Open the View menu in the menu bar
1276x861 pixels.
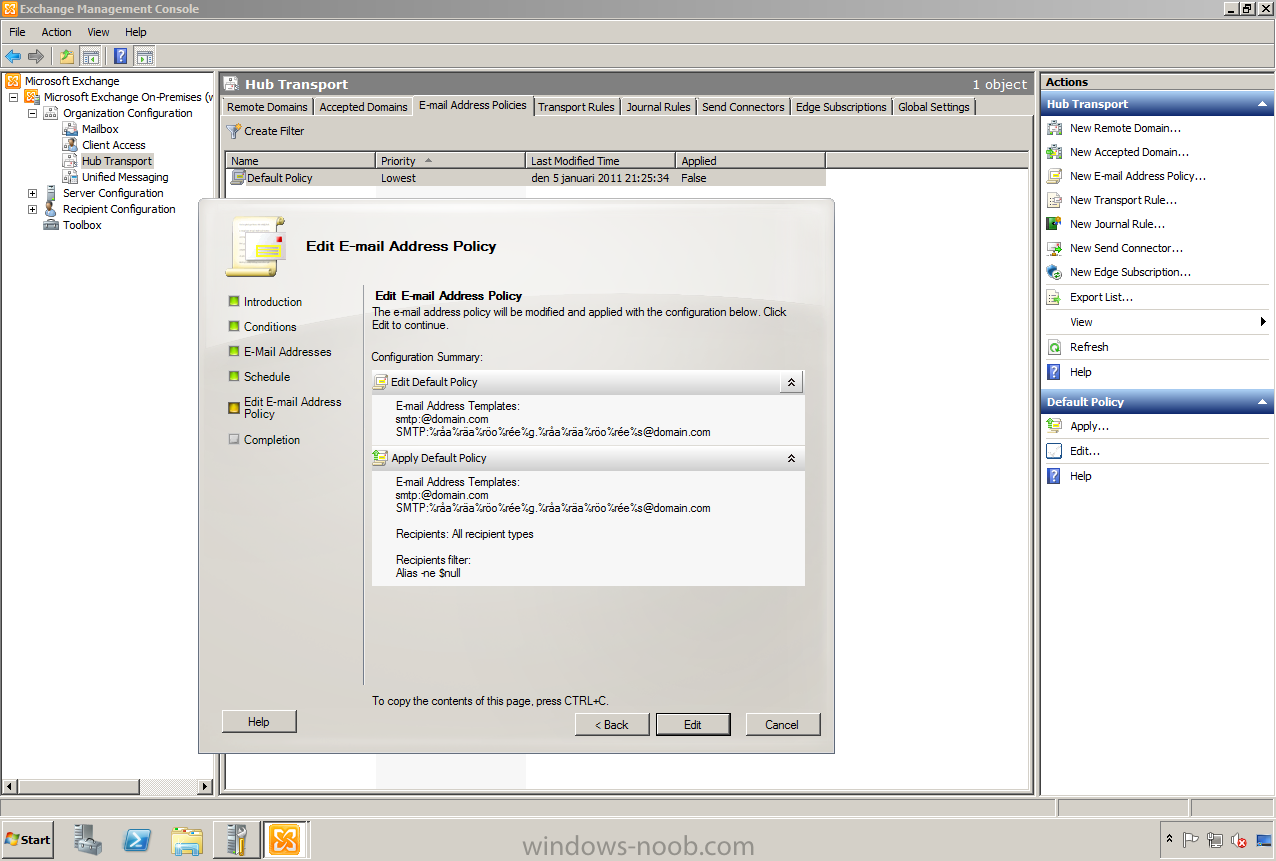[x=98, y=32]
